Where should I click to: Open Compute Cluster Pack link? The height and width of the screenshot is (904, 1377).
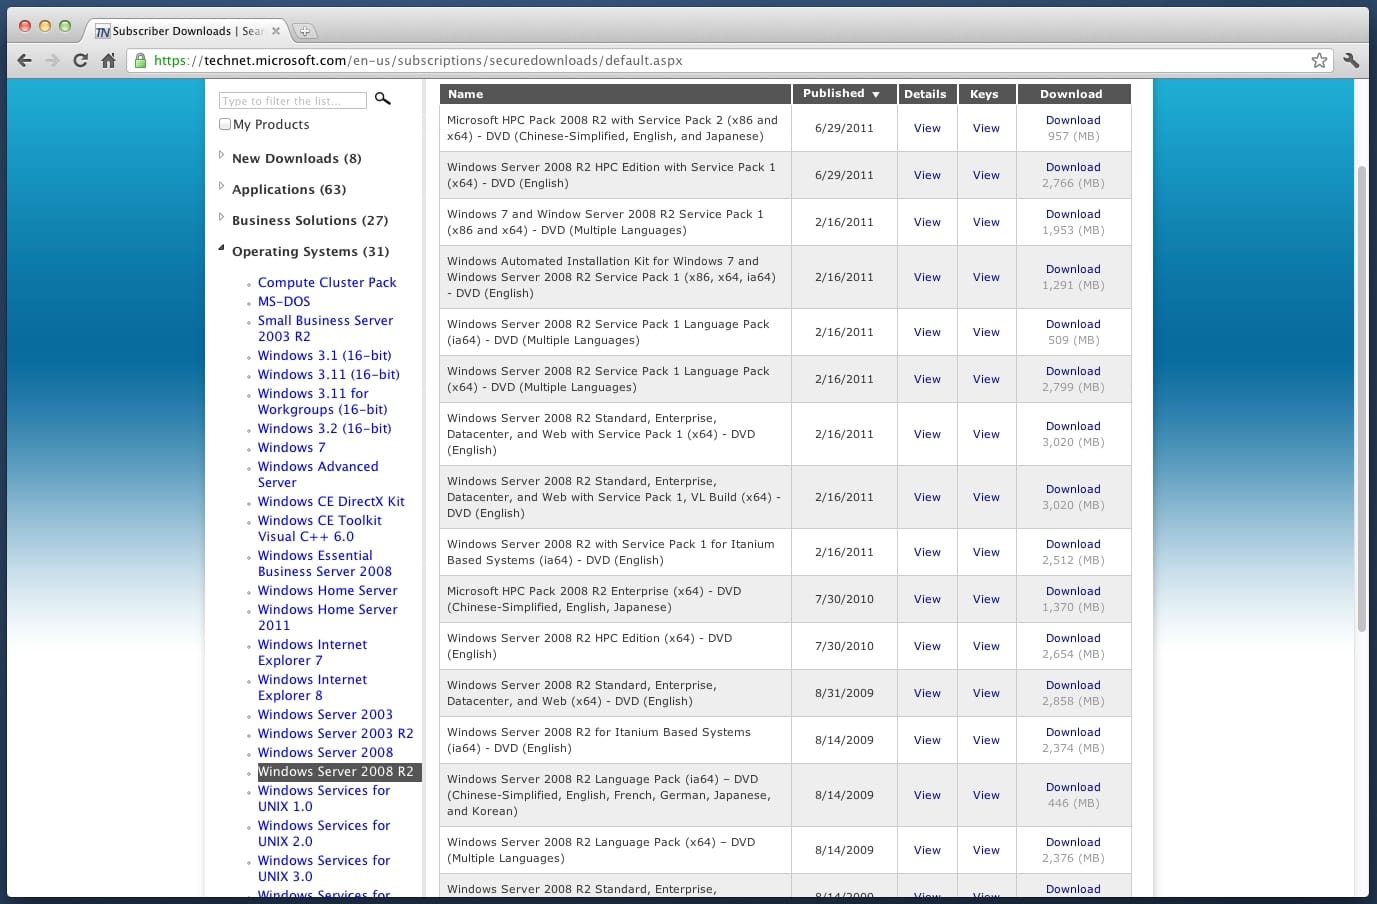[x=327, y=282]
